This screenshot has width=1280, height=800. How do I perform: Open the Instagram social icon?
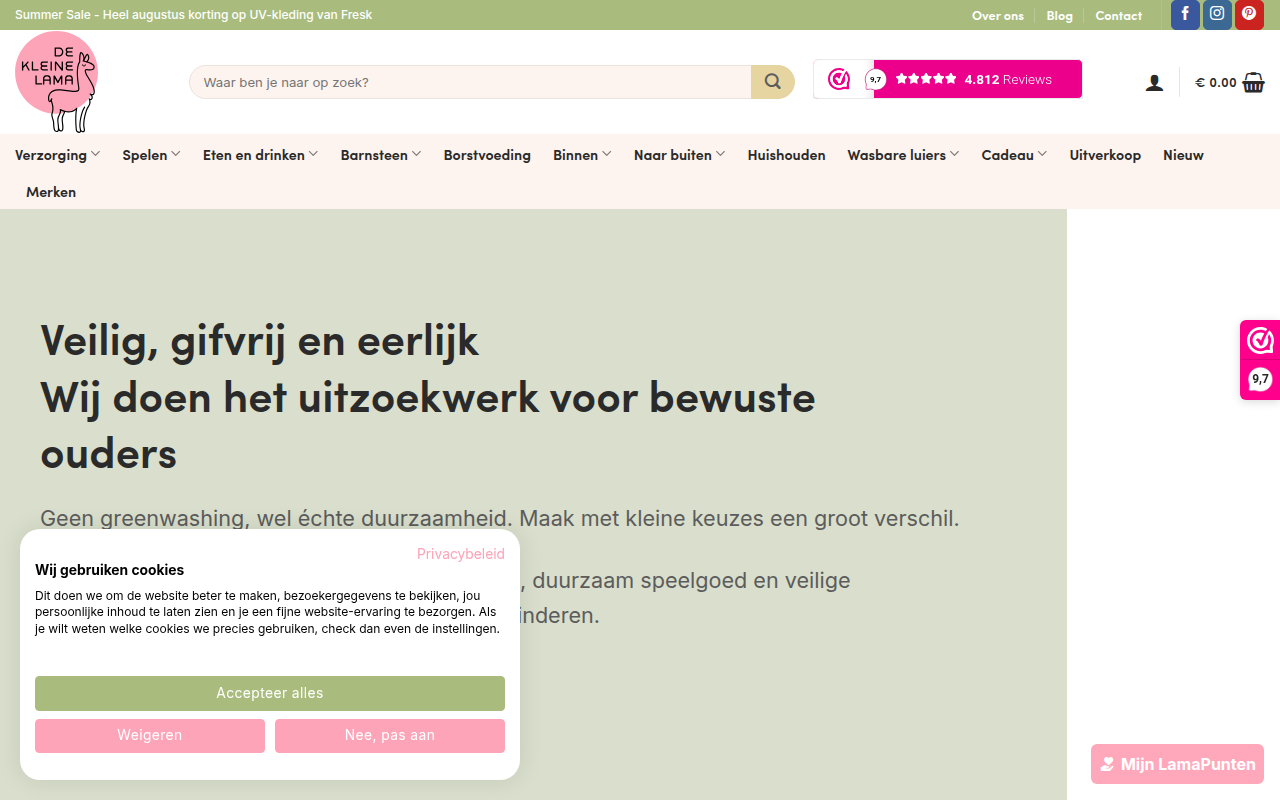click(x=1217, y=15)
